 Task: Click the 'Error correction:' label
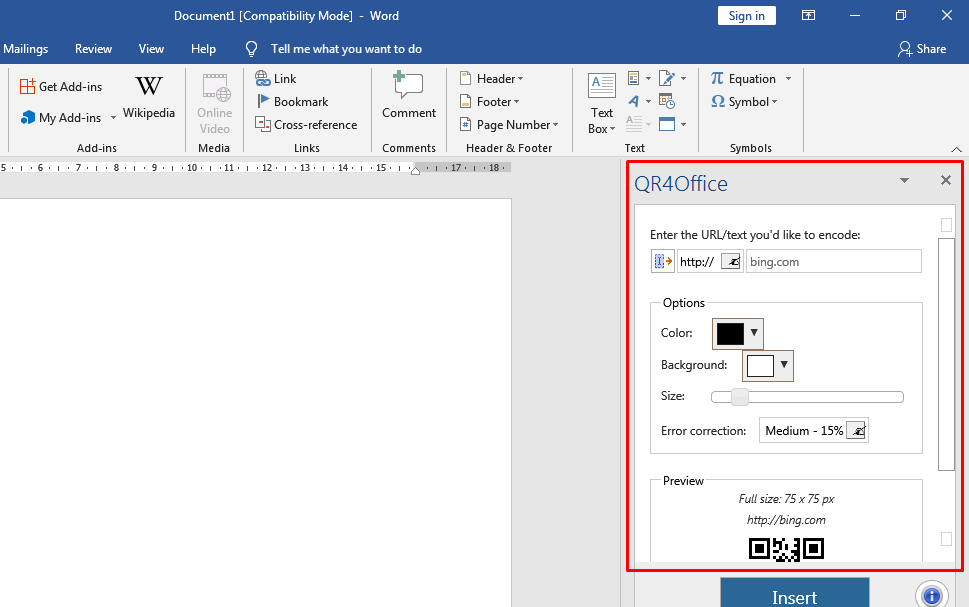click(704, 431)
